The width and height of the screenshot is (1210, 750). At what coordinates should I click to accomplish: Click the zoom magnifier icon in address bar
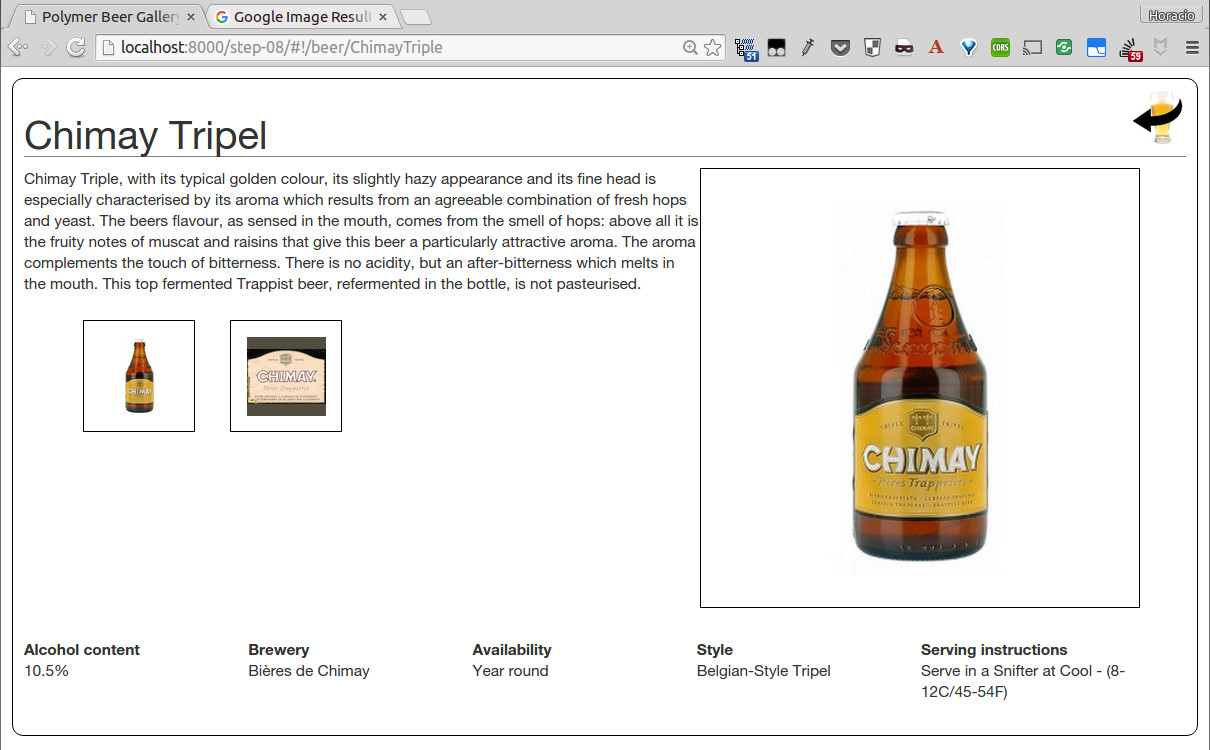(x=690, y=47)
